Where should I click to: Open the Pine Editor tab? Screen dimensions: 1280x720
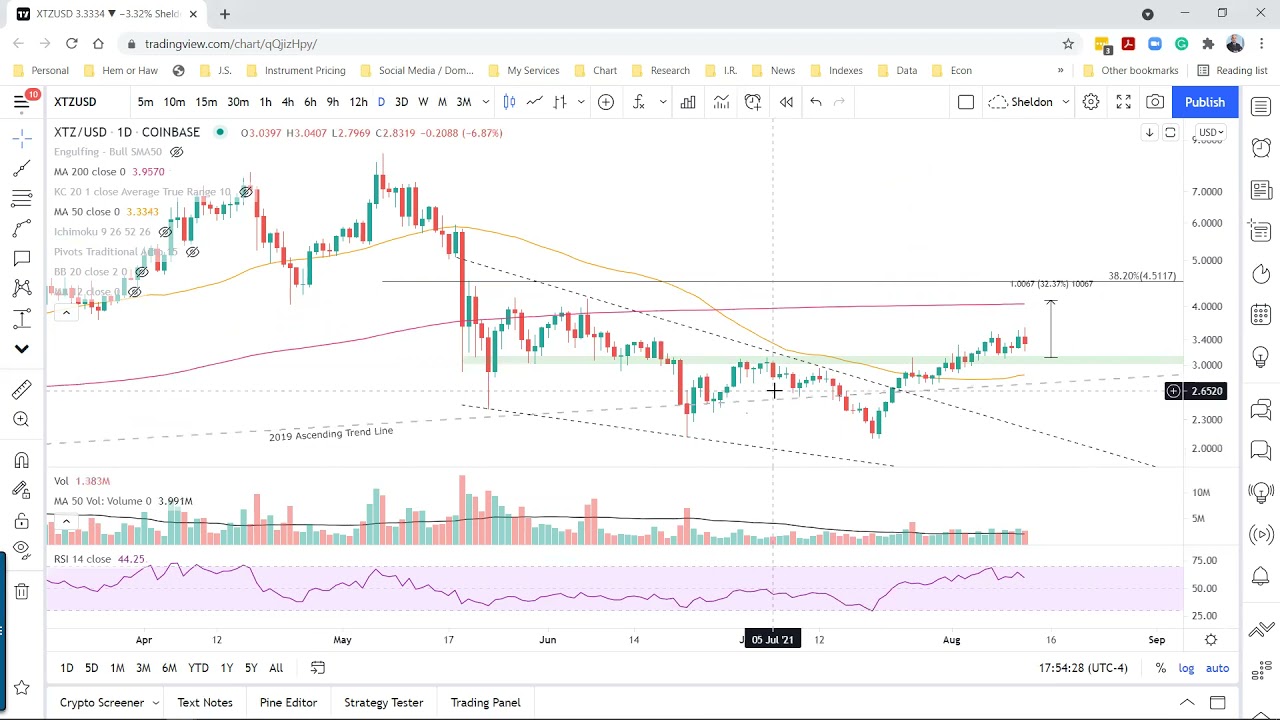288,703
